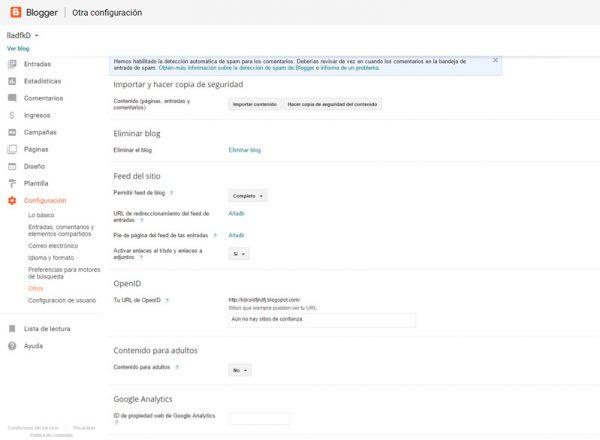Open the Campañas icon
600x440 pixels.
point(12,132)
